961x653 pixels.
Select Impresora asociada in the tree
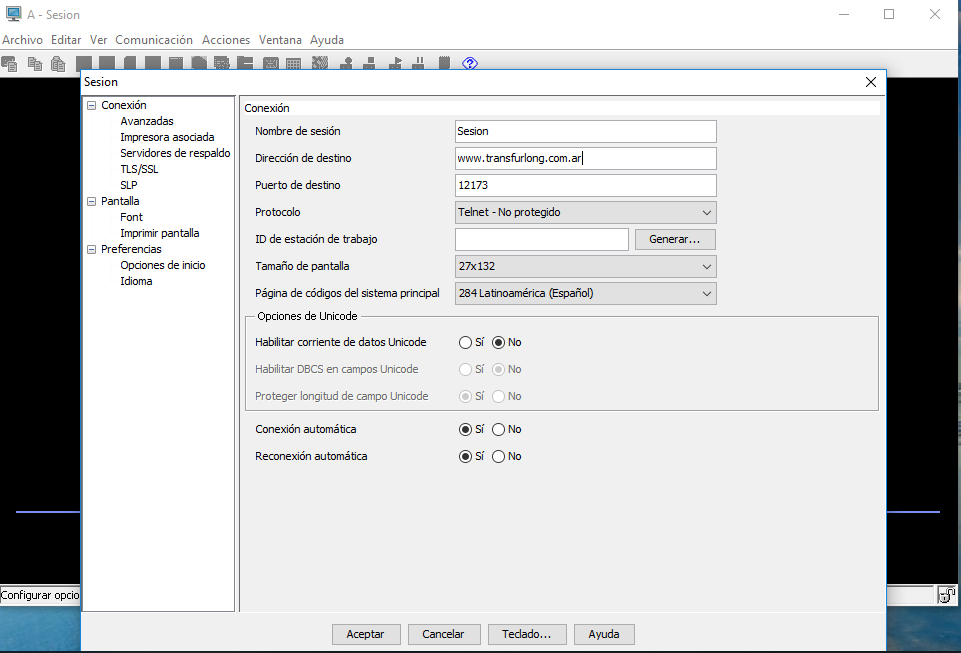(167, 137)
